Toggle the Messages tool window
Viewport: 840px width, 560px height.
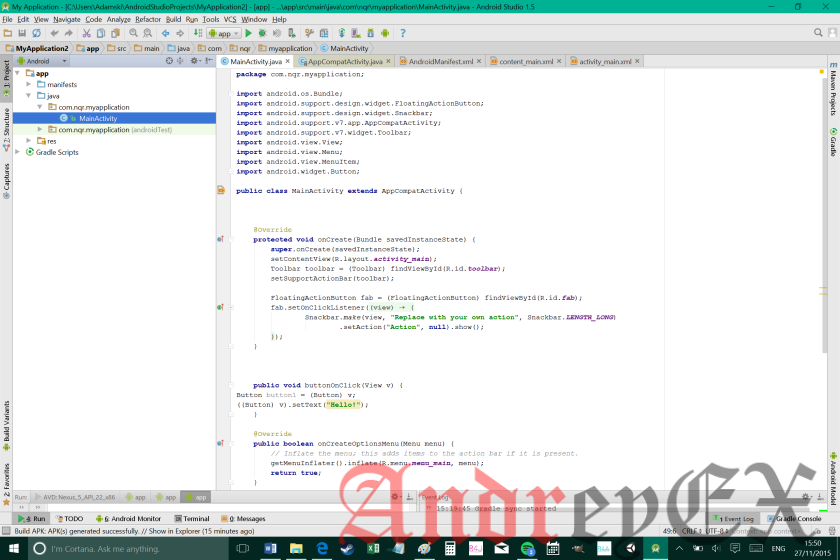coord(243,519)
